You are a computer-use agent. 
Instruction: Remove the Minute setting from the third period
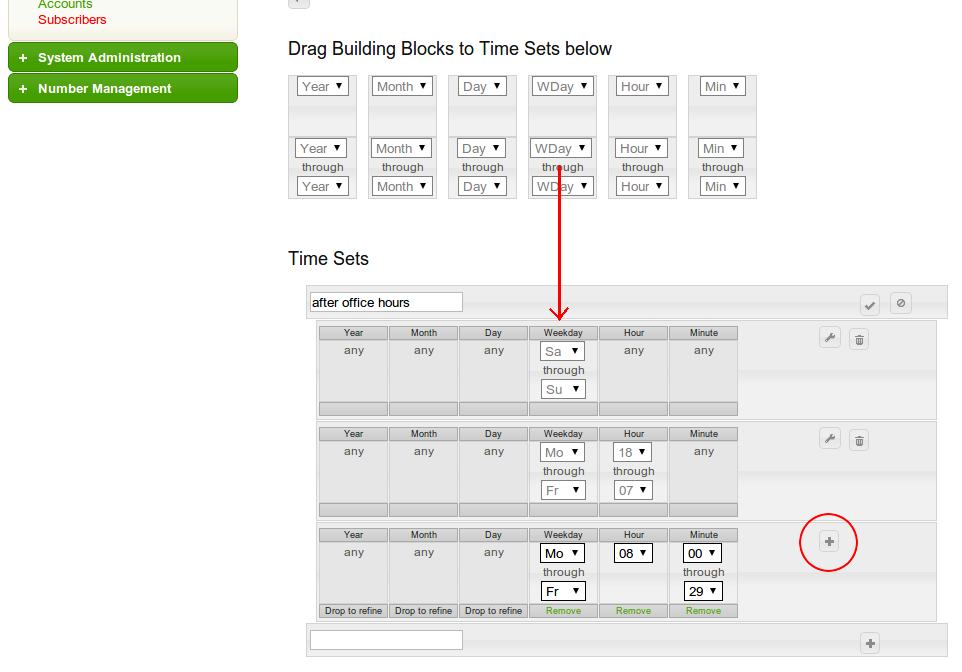(703, 611)
